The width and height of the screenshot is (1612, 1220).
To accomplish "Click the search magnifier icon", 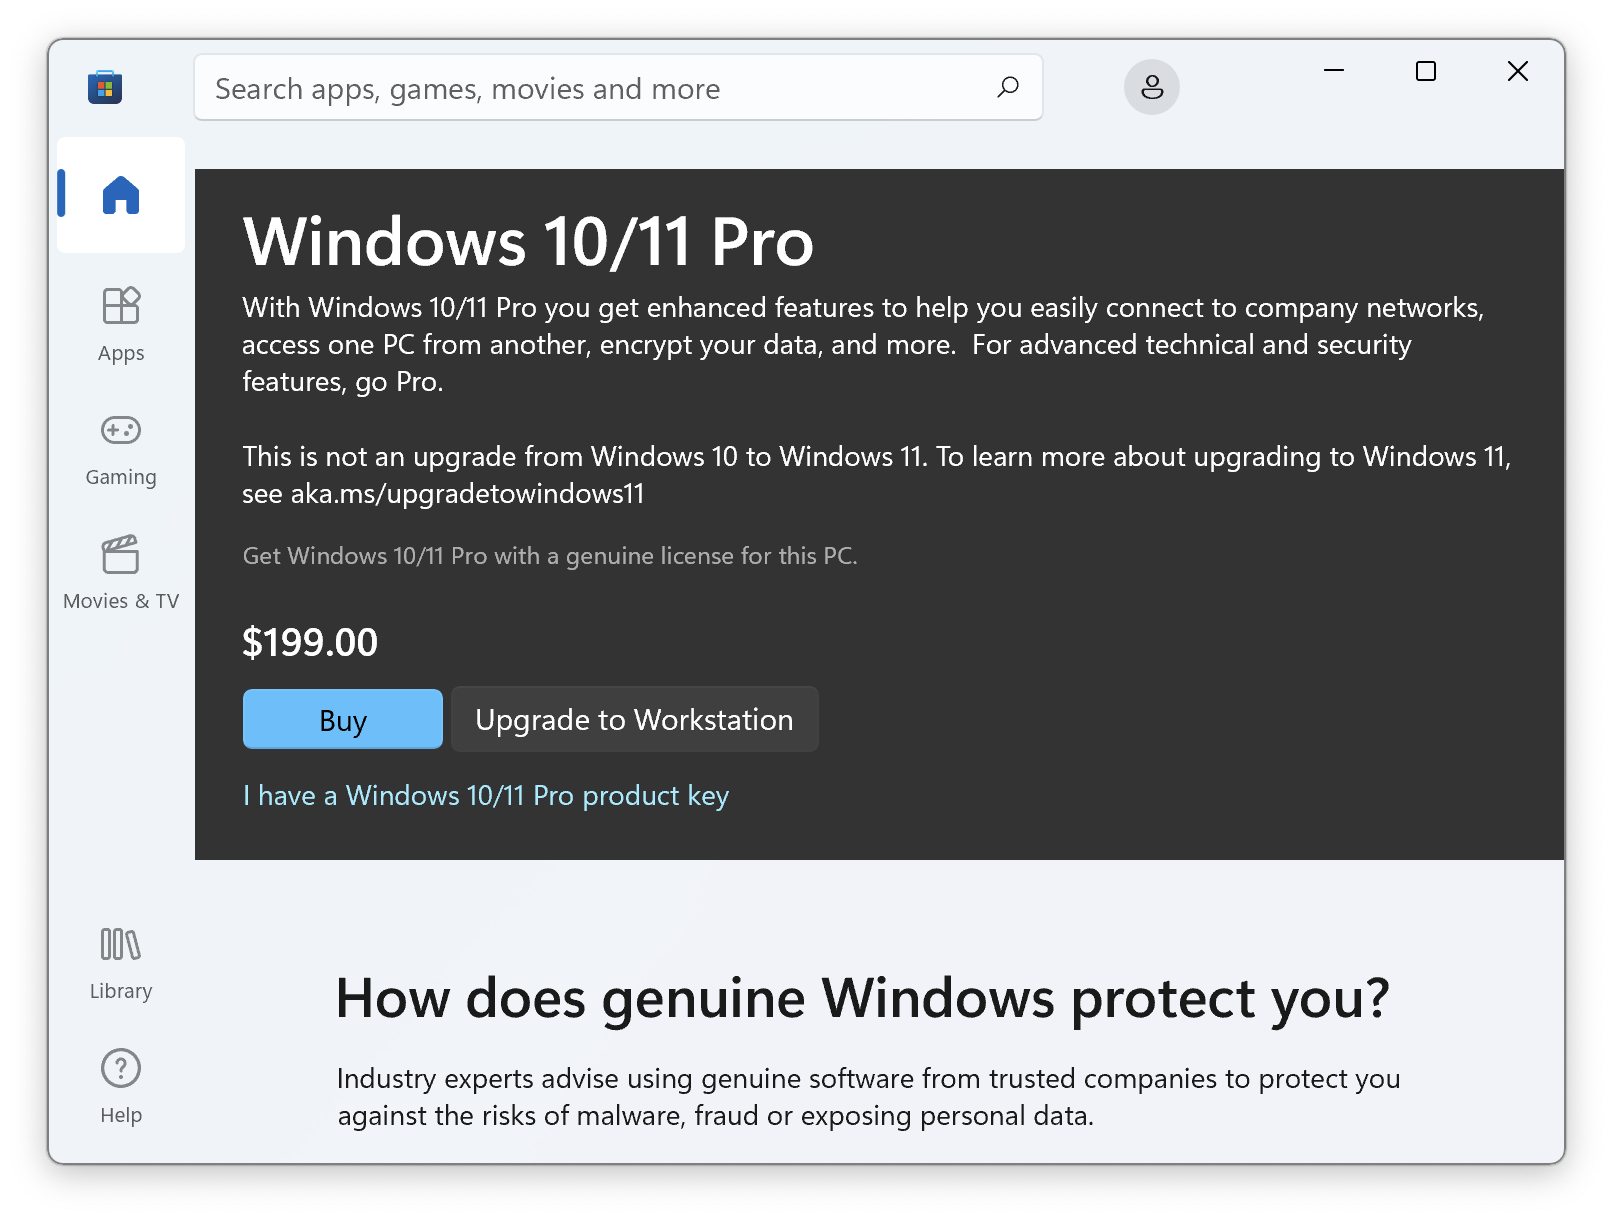I will pos(1008,88).
